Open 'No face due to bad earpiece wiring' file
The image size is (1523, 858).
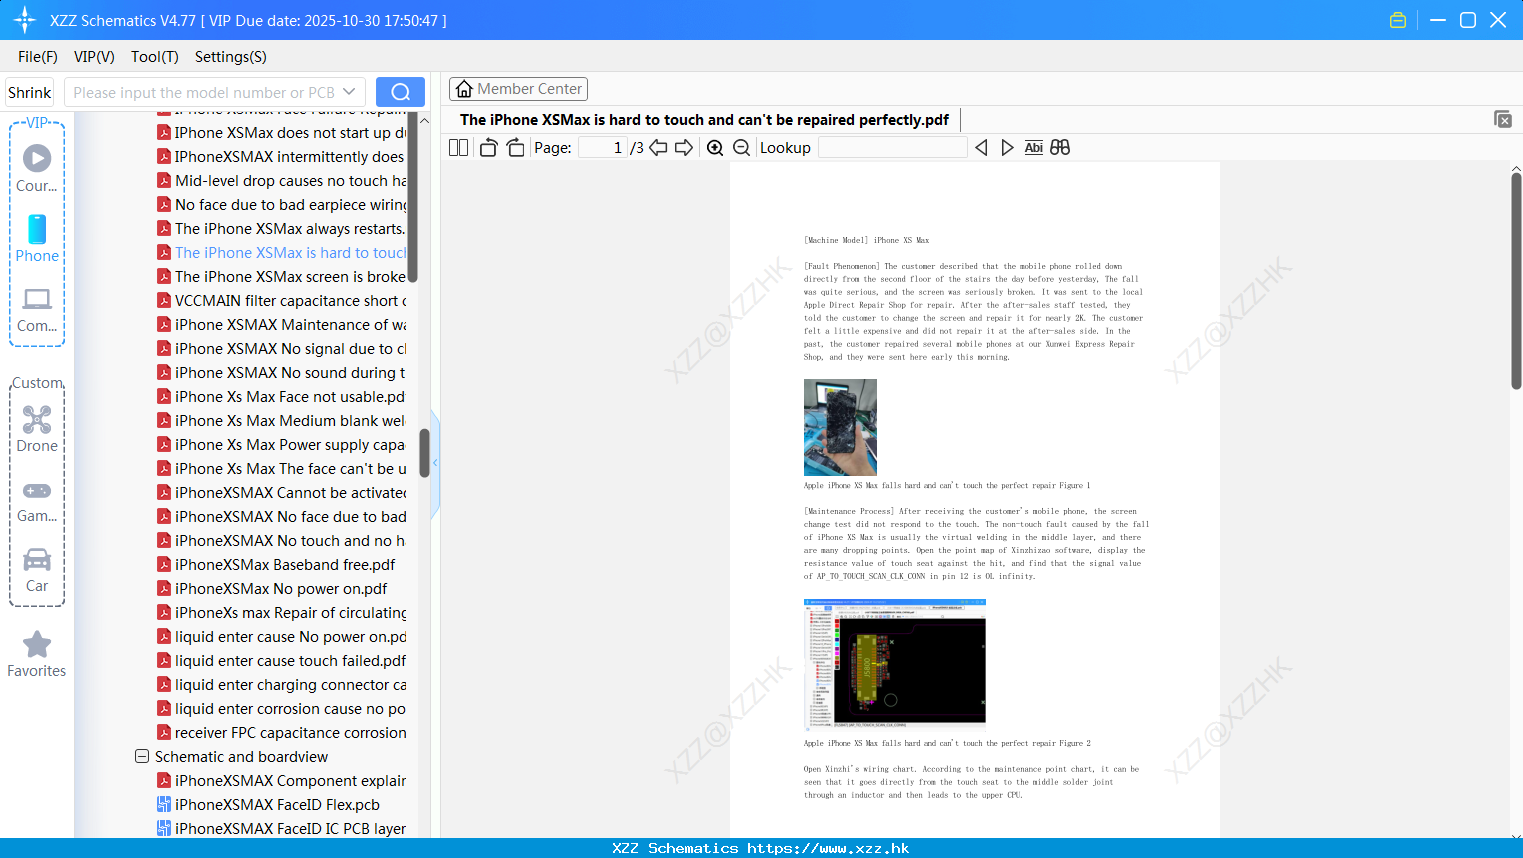coord(282,205)
